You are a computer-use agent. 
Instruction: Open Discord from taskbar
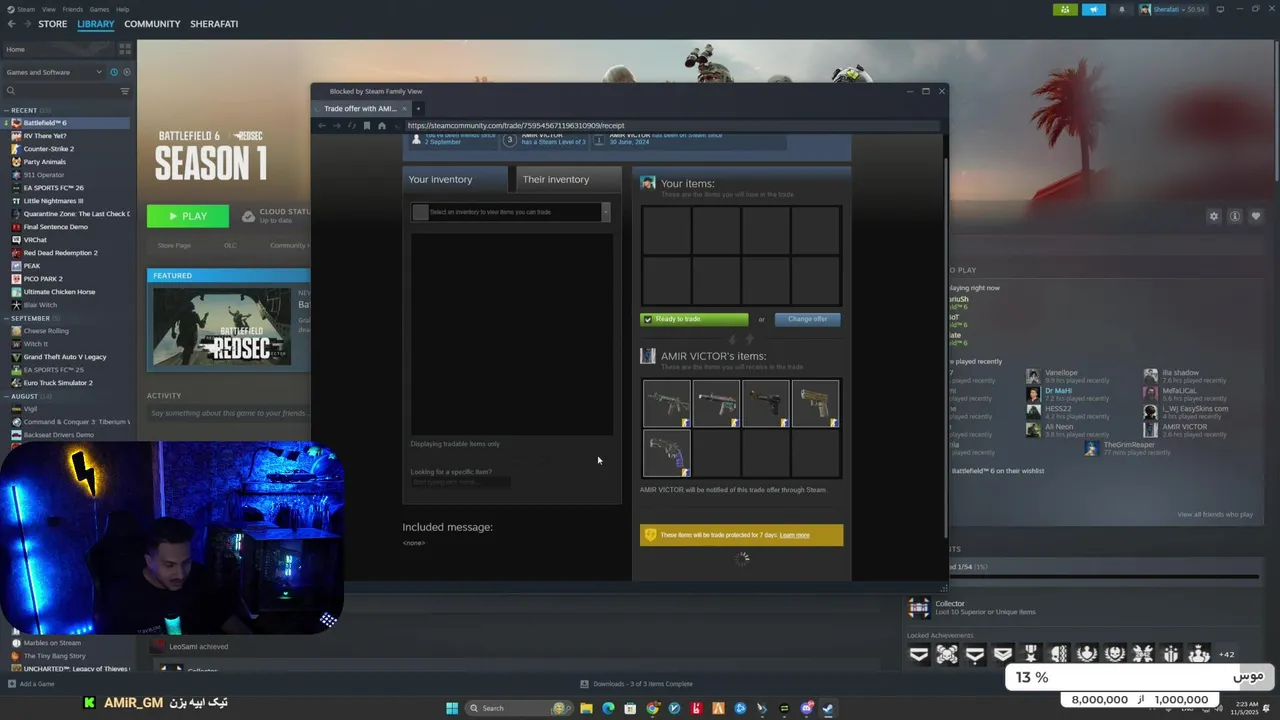806,708
